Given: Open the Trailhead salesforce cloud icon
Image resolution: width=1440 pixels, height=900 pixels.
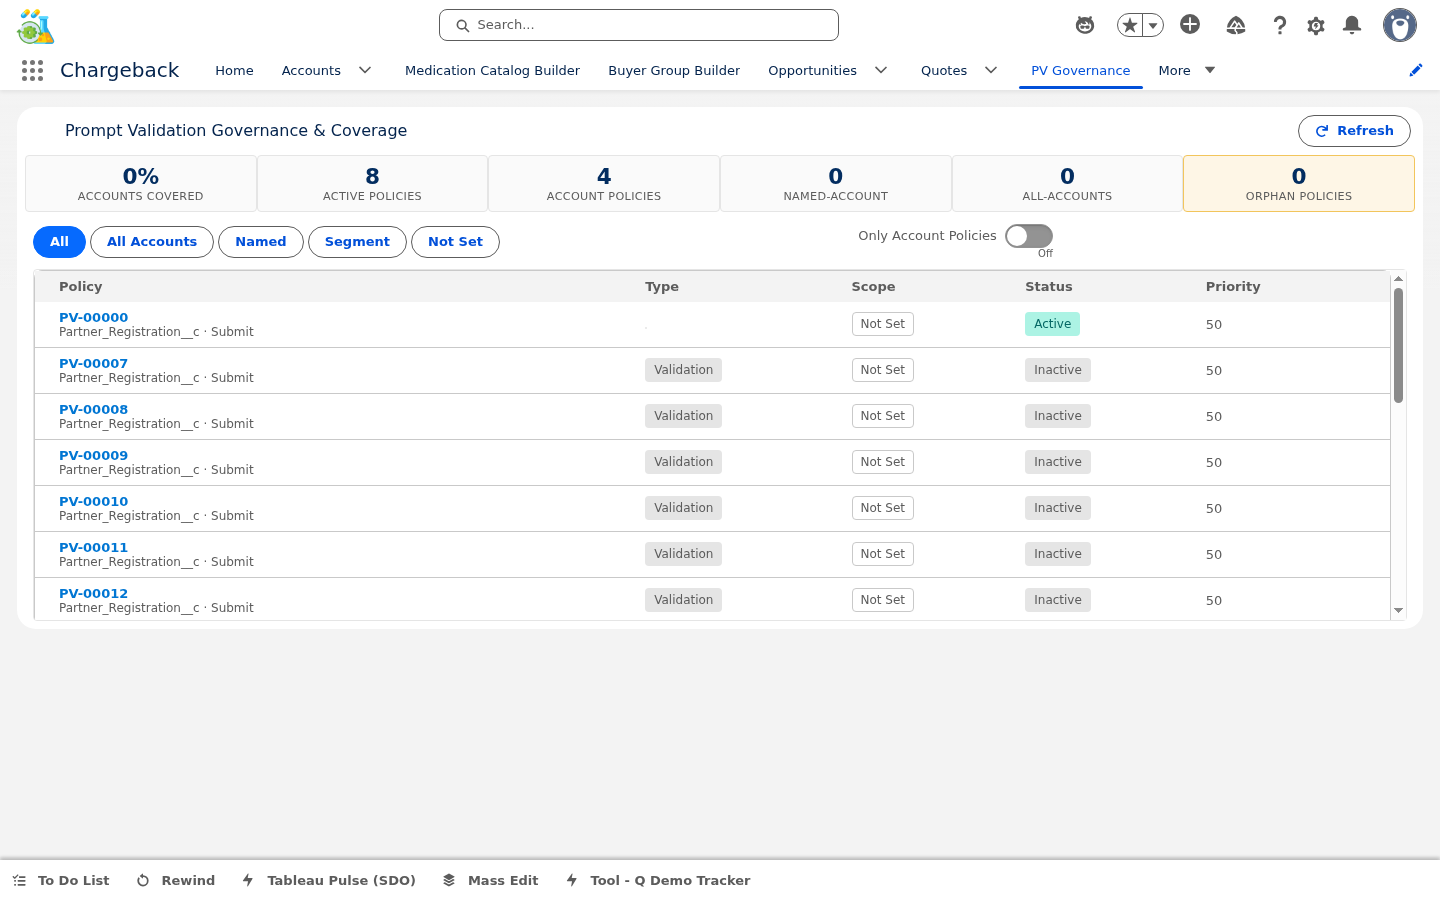Looking at the screenshot, I should tap(1236, 25).
